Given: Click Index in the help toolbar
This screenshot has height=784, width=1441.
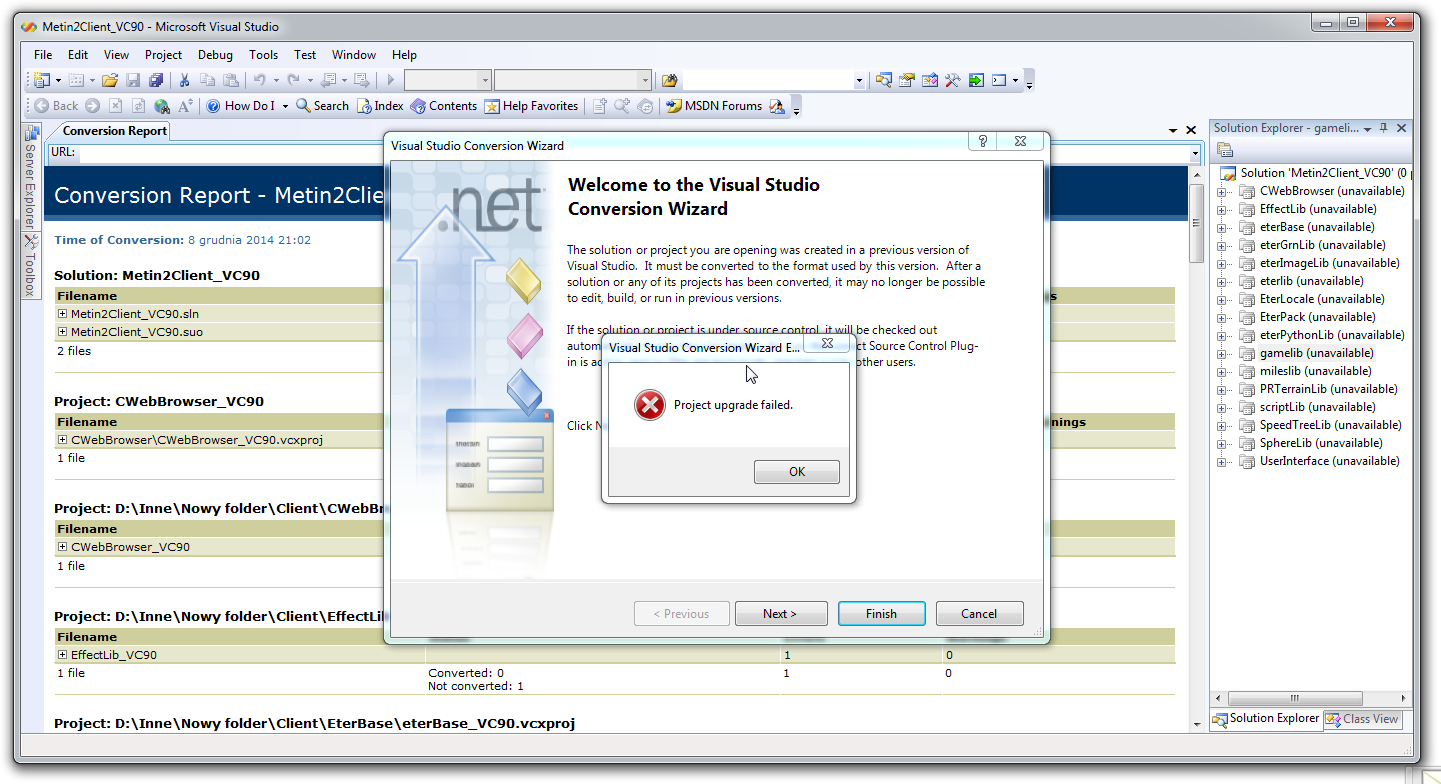Looking at the screenshot, I should [380, 106].
